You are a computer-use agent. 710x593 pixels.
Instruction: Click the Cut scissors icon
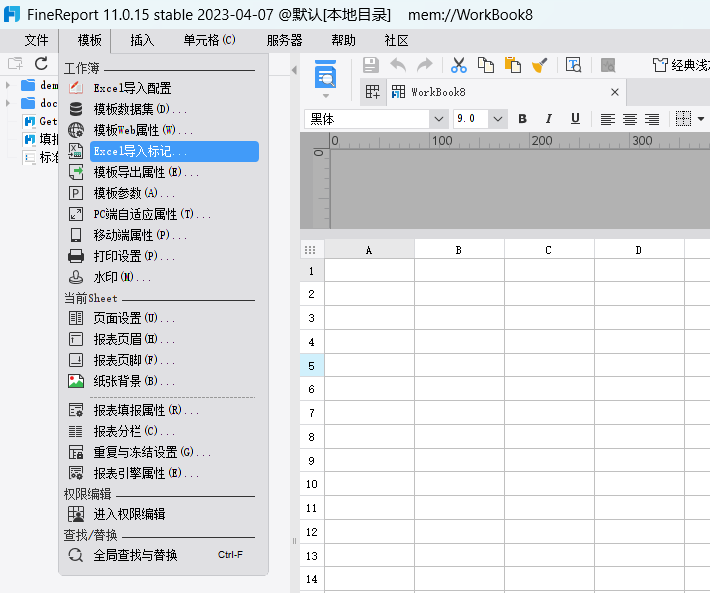coord(459,65)
